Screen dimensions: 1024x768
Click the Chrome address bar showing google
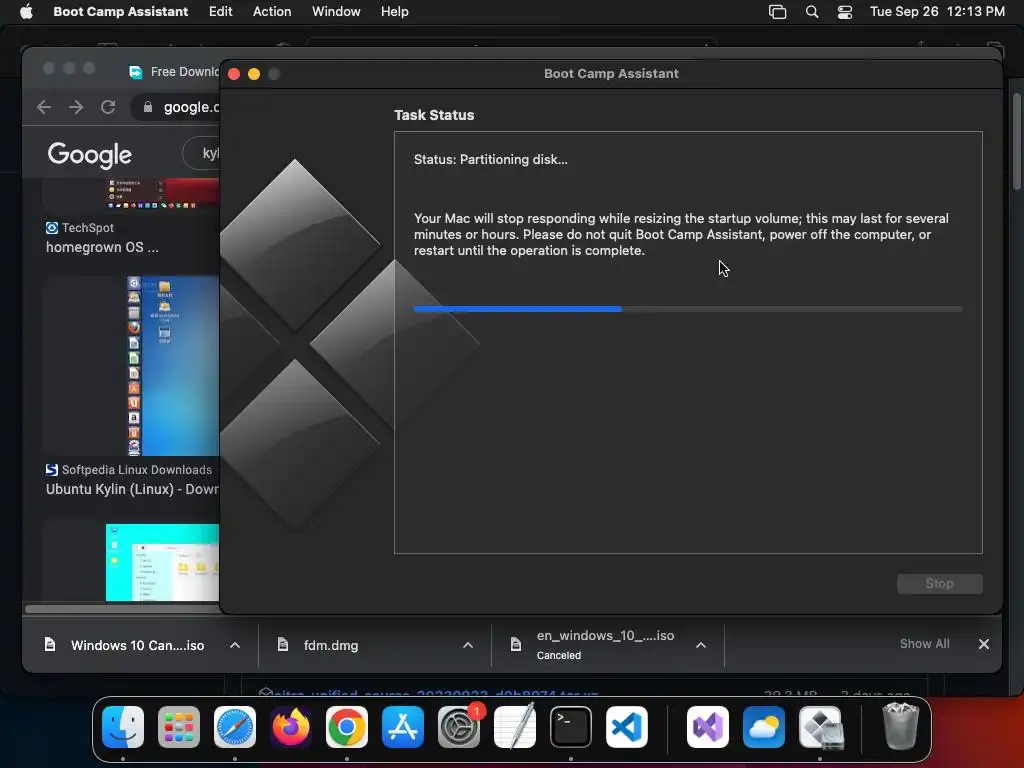176,107
